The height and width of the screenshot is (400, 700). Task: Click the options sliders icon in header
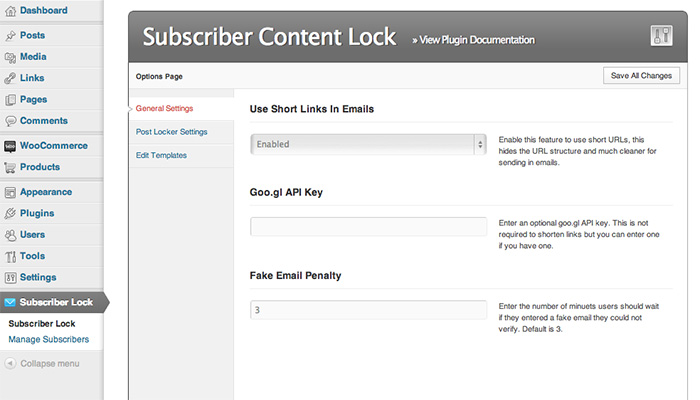661,36
